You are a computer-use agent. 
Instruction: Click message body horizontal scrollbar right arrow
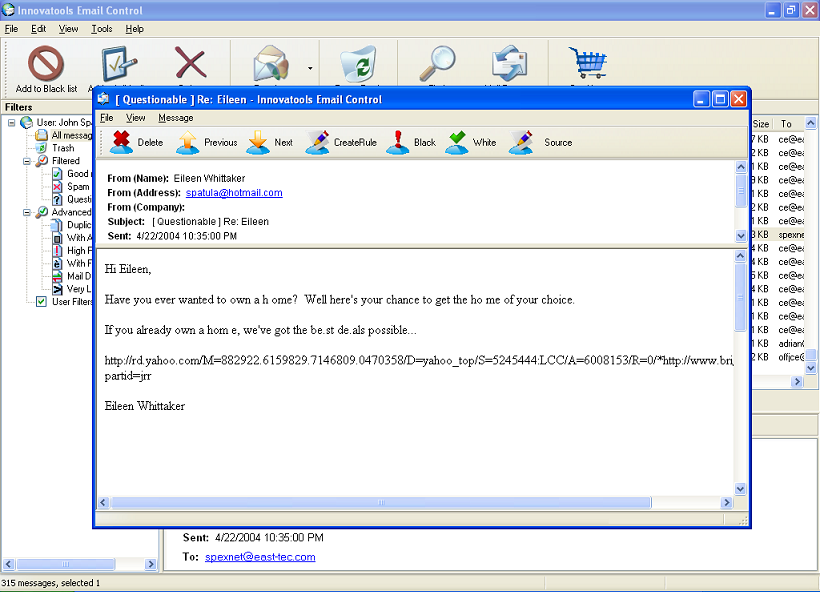pos(726,503)
